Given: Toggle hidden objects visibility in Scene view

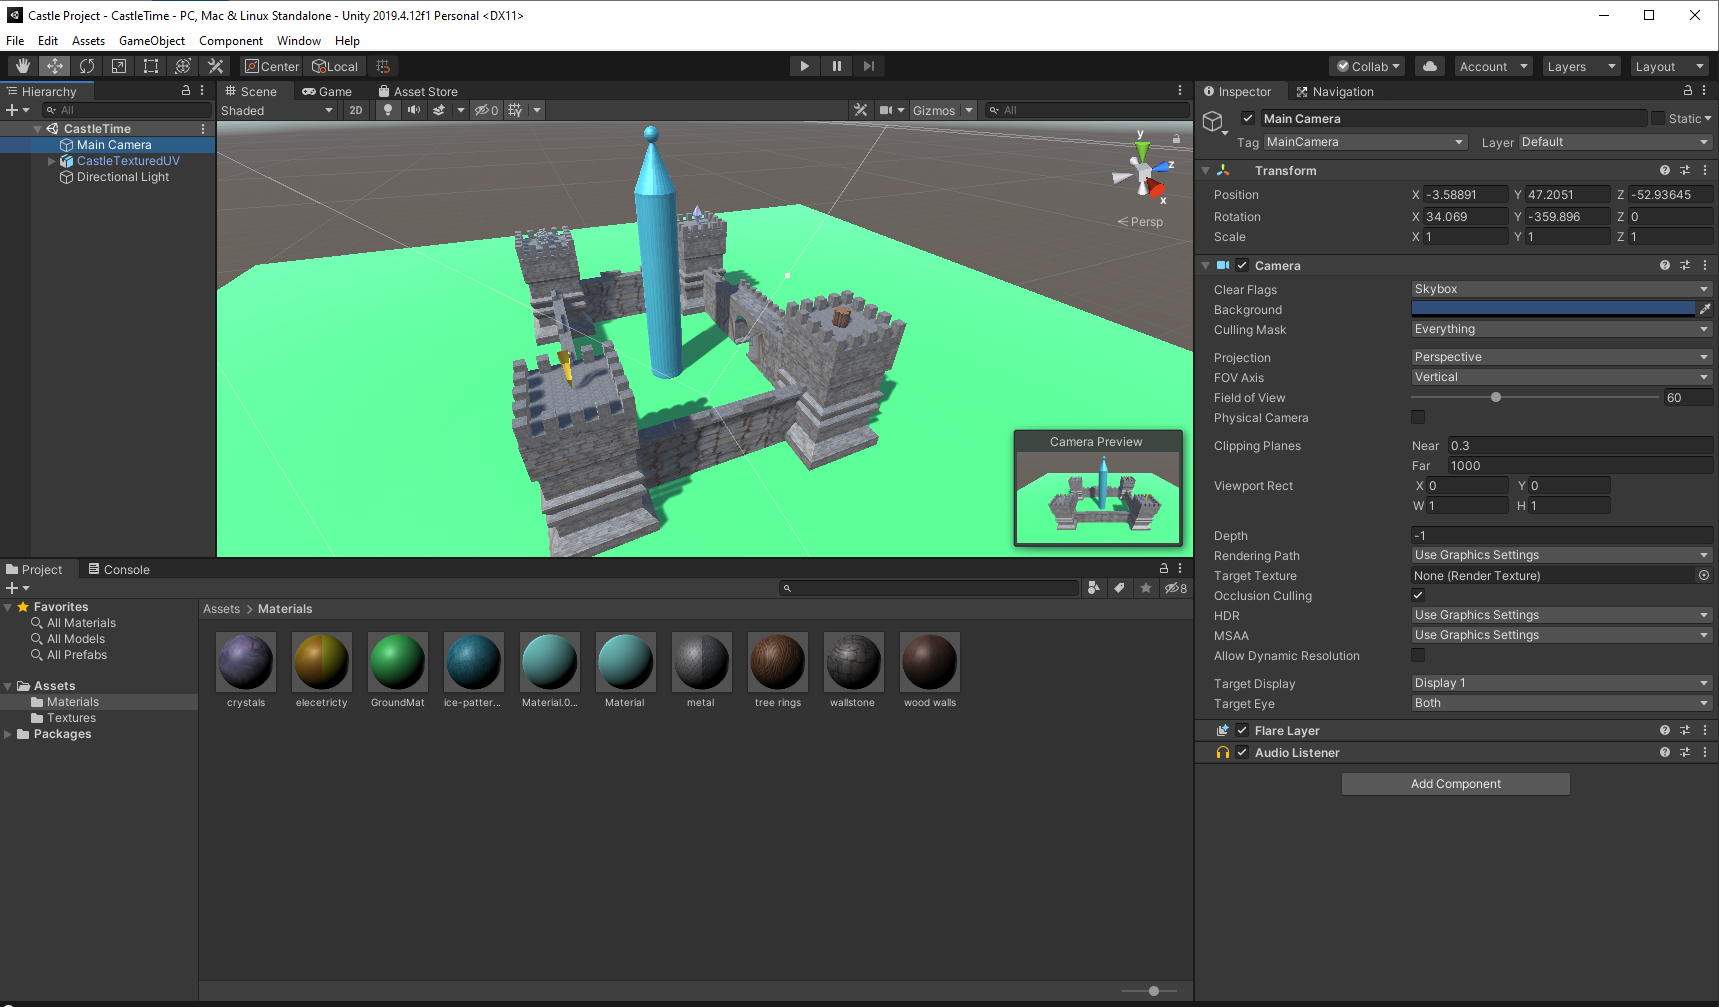Looking at the screenshot, I should point(486,110).
